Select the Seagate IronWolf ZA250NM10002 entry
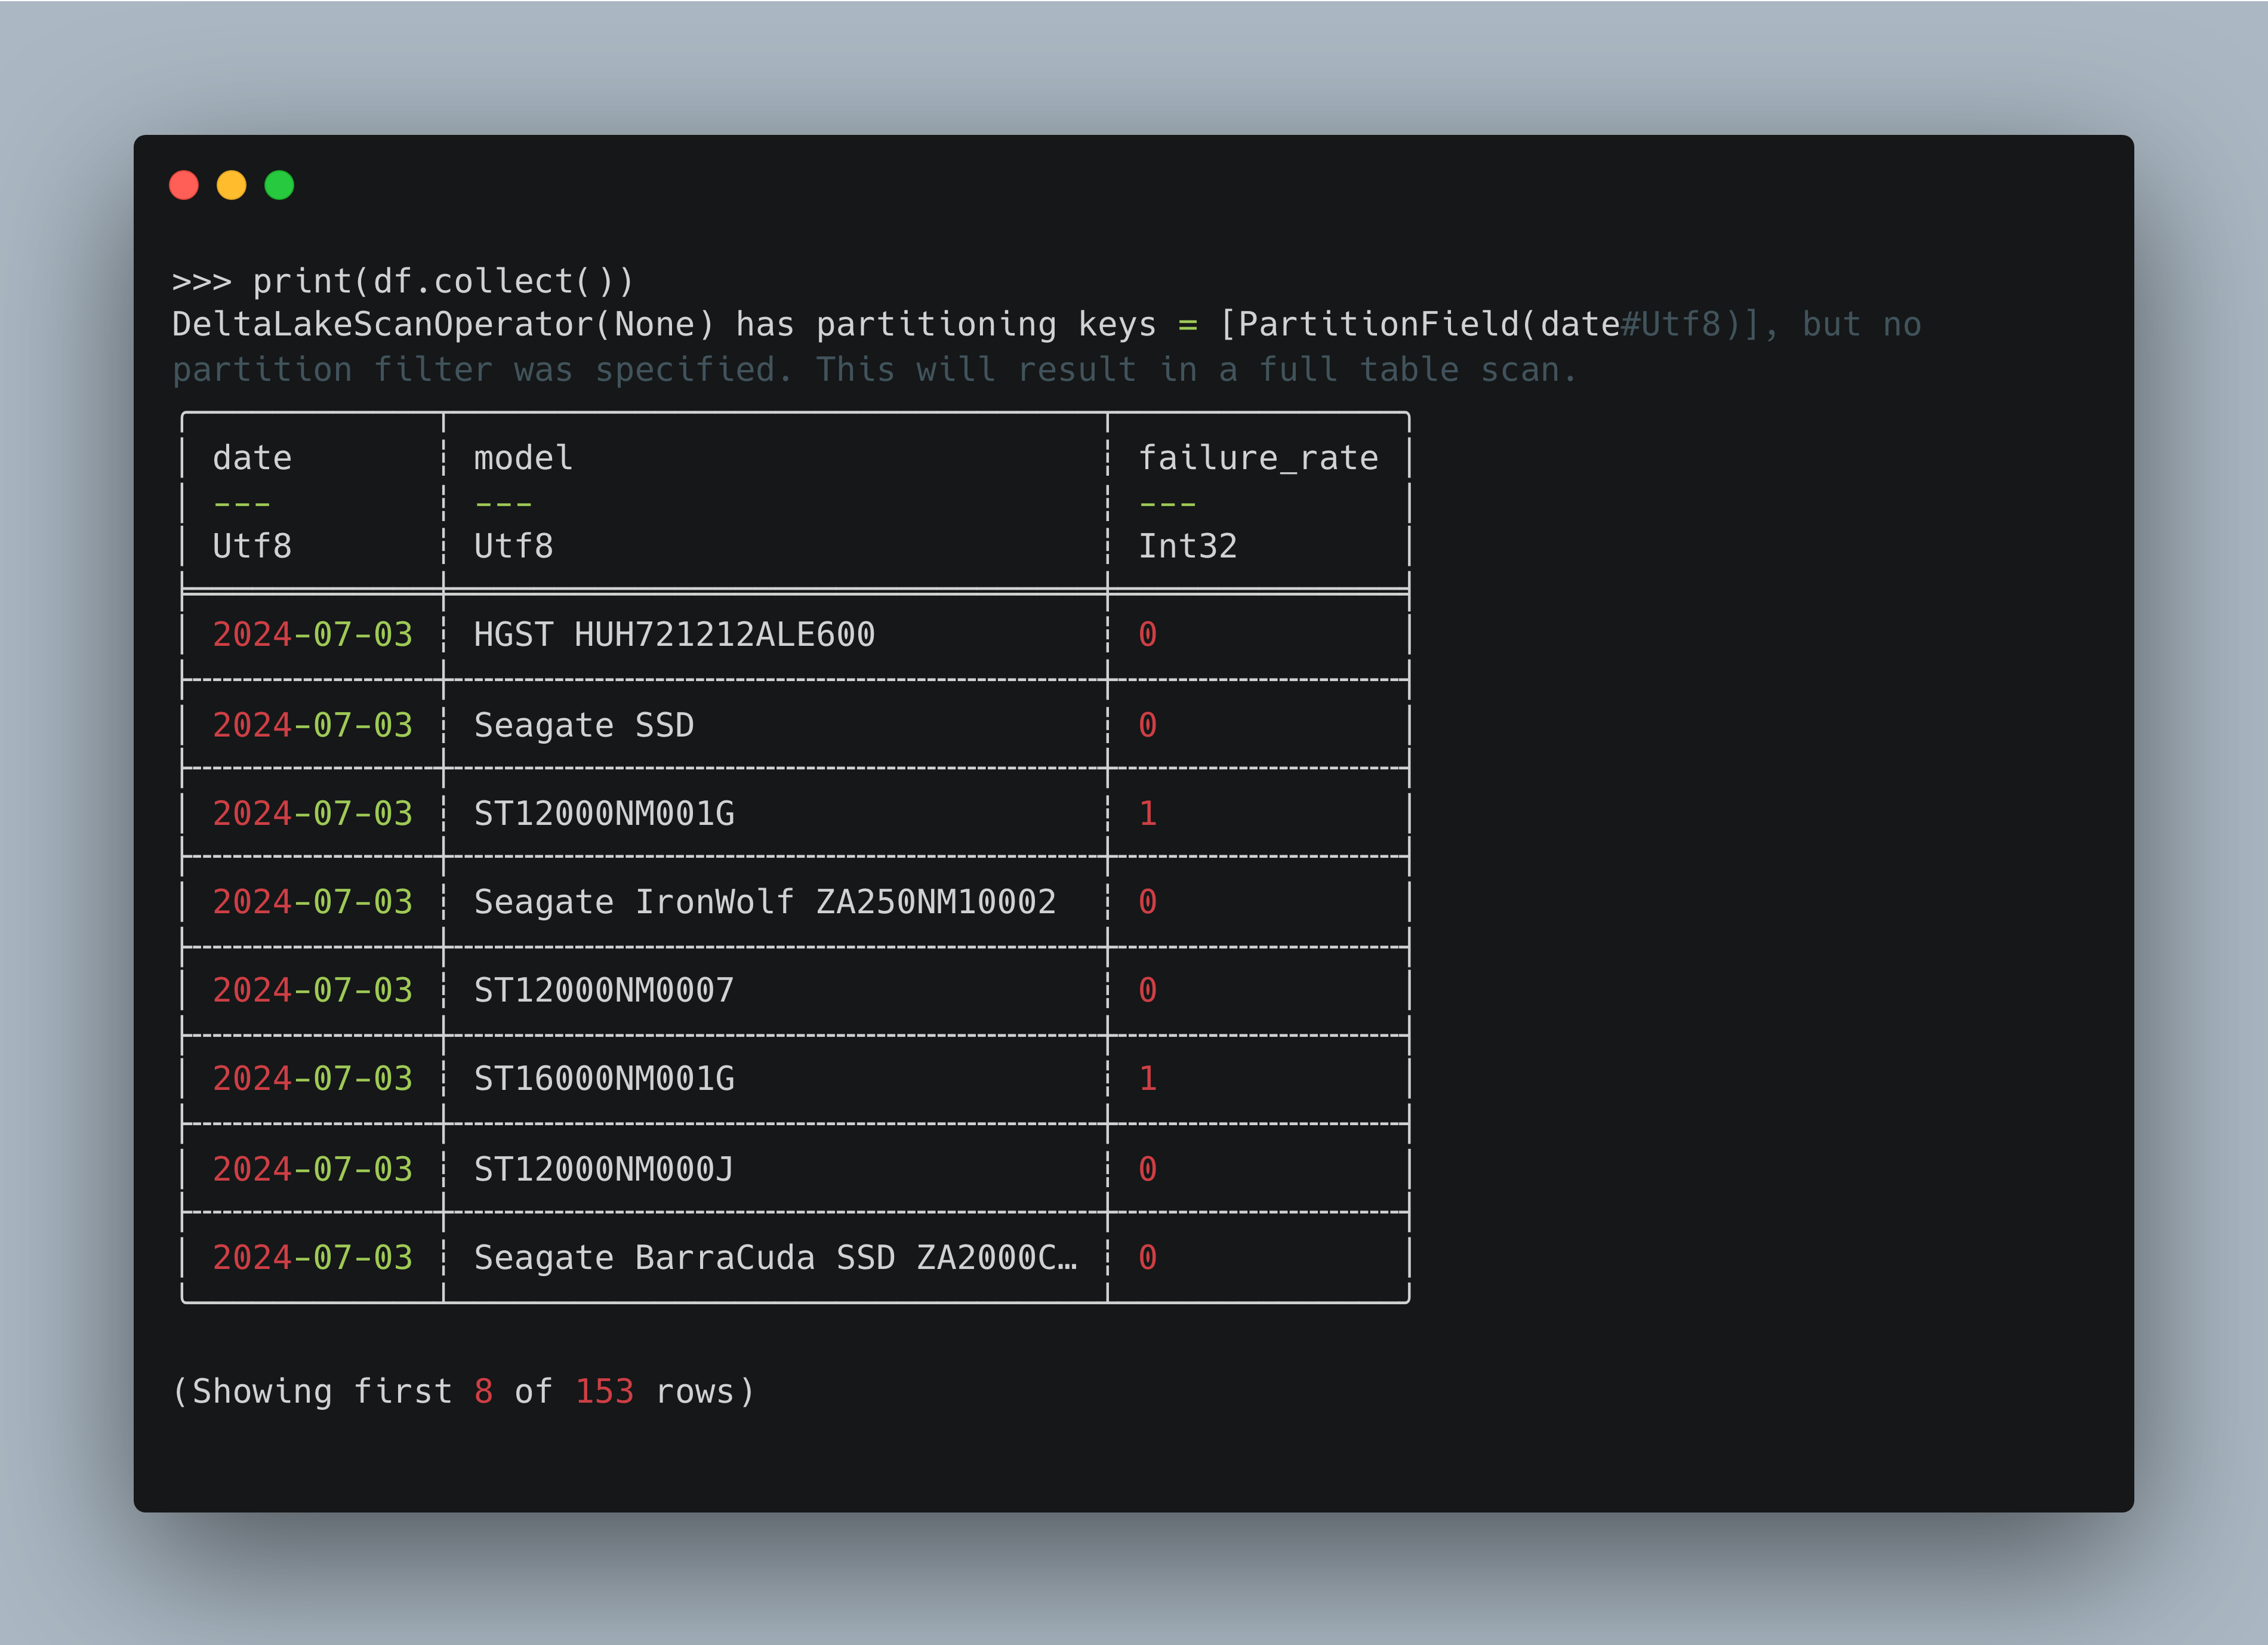The width and height of the screenshot is (2268, 1645). coord(765,901)
